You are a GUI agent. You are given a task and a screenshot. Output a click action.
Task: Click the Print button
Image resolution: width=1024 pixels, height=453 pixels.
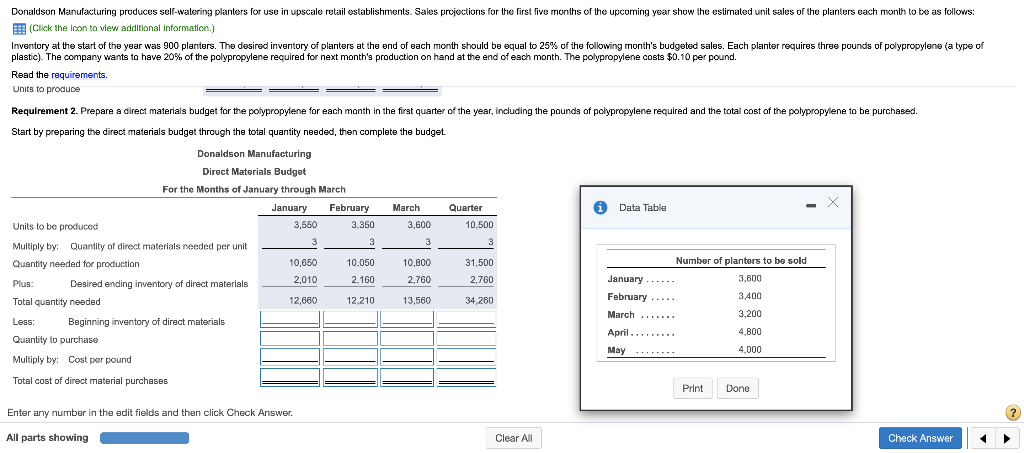click(692, 388)
